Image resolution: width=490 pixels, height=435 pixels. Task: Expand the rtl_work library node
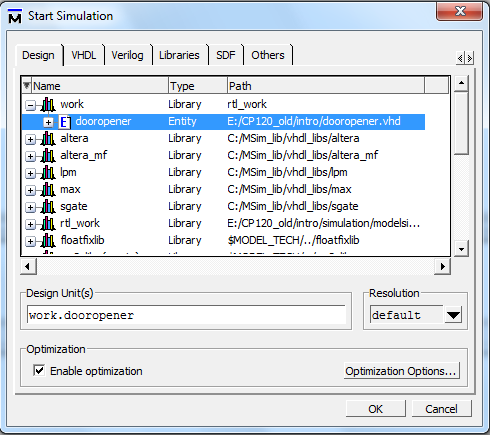coord(30,224)
